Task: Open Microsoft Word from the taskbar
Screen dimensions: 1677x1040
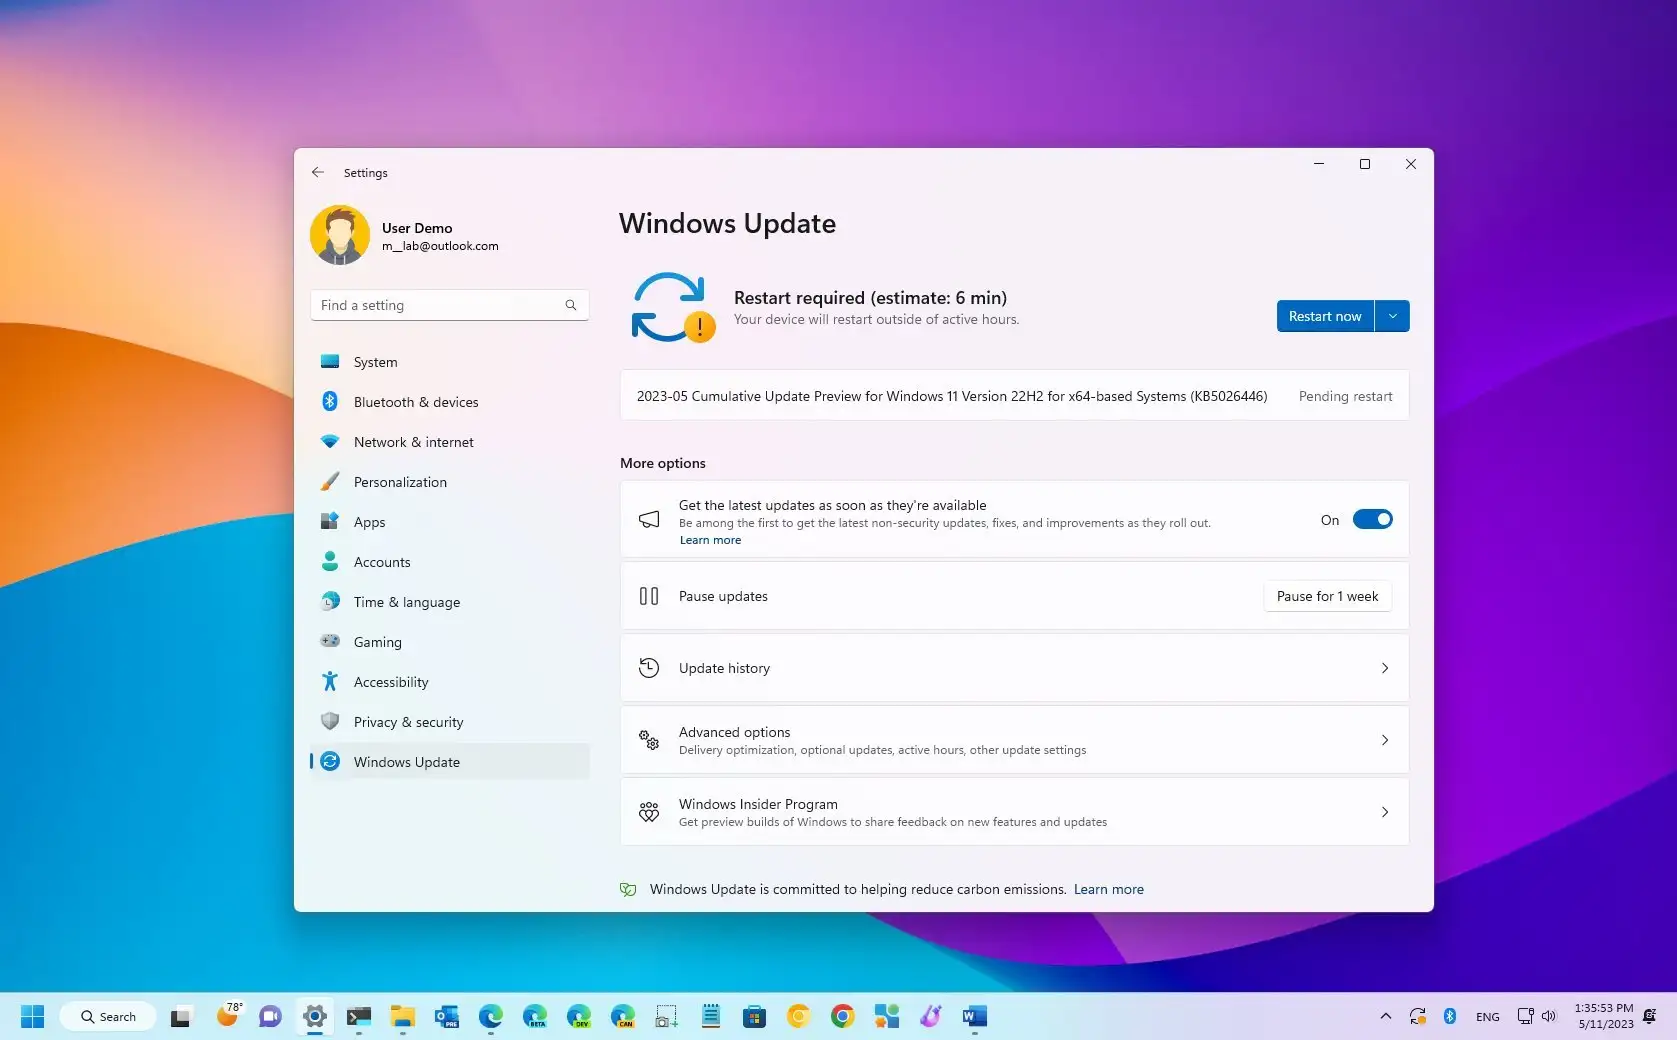Action: [x=974, y=1017]
